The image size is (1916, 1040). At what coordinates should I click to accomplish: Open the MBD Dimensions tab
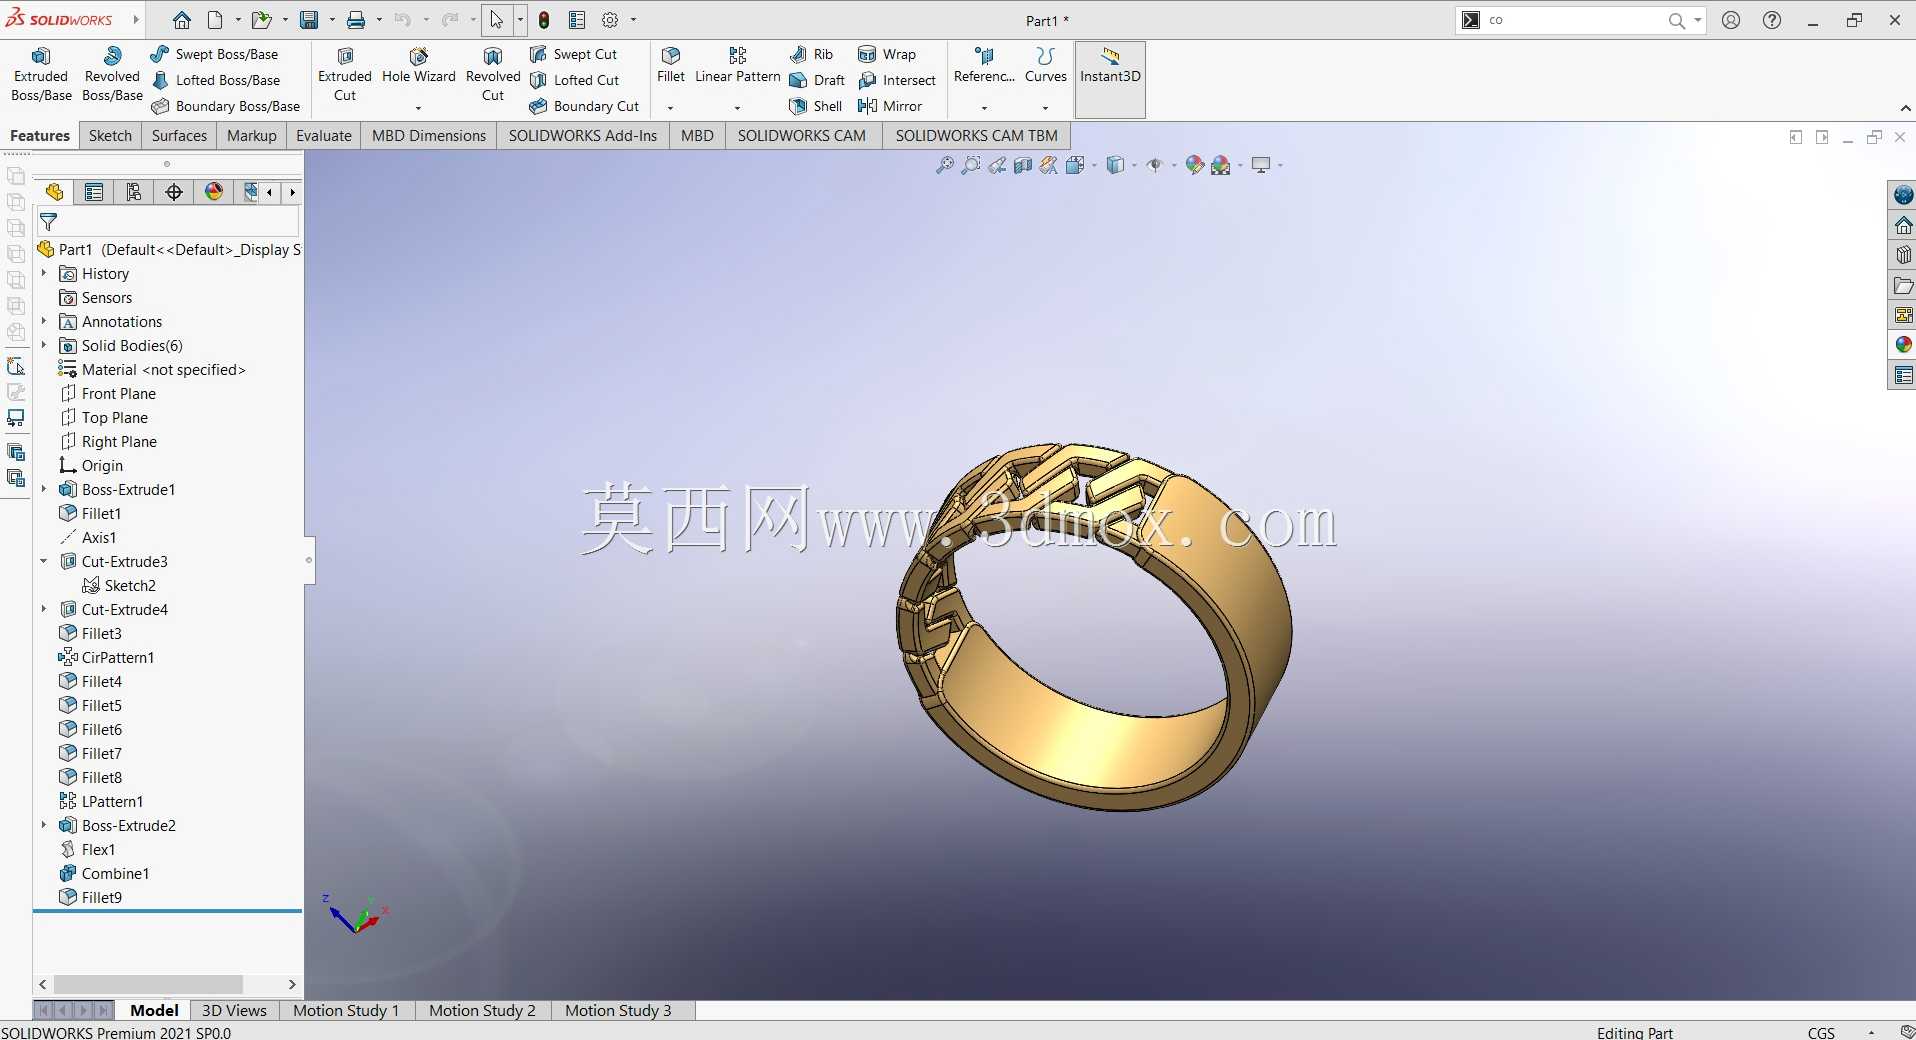click(x=429, y=136)
